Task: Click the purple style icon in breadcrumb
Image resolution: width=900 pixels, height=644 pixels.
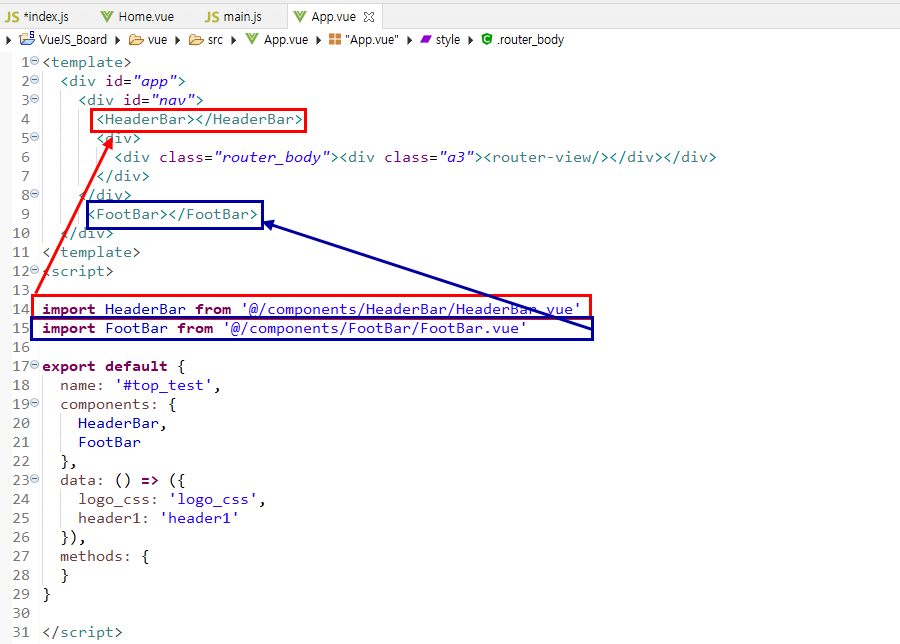Action: [x=425, y=39]
